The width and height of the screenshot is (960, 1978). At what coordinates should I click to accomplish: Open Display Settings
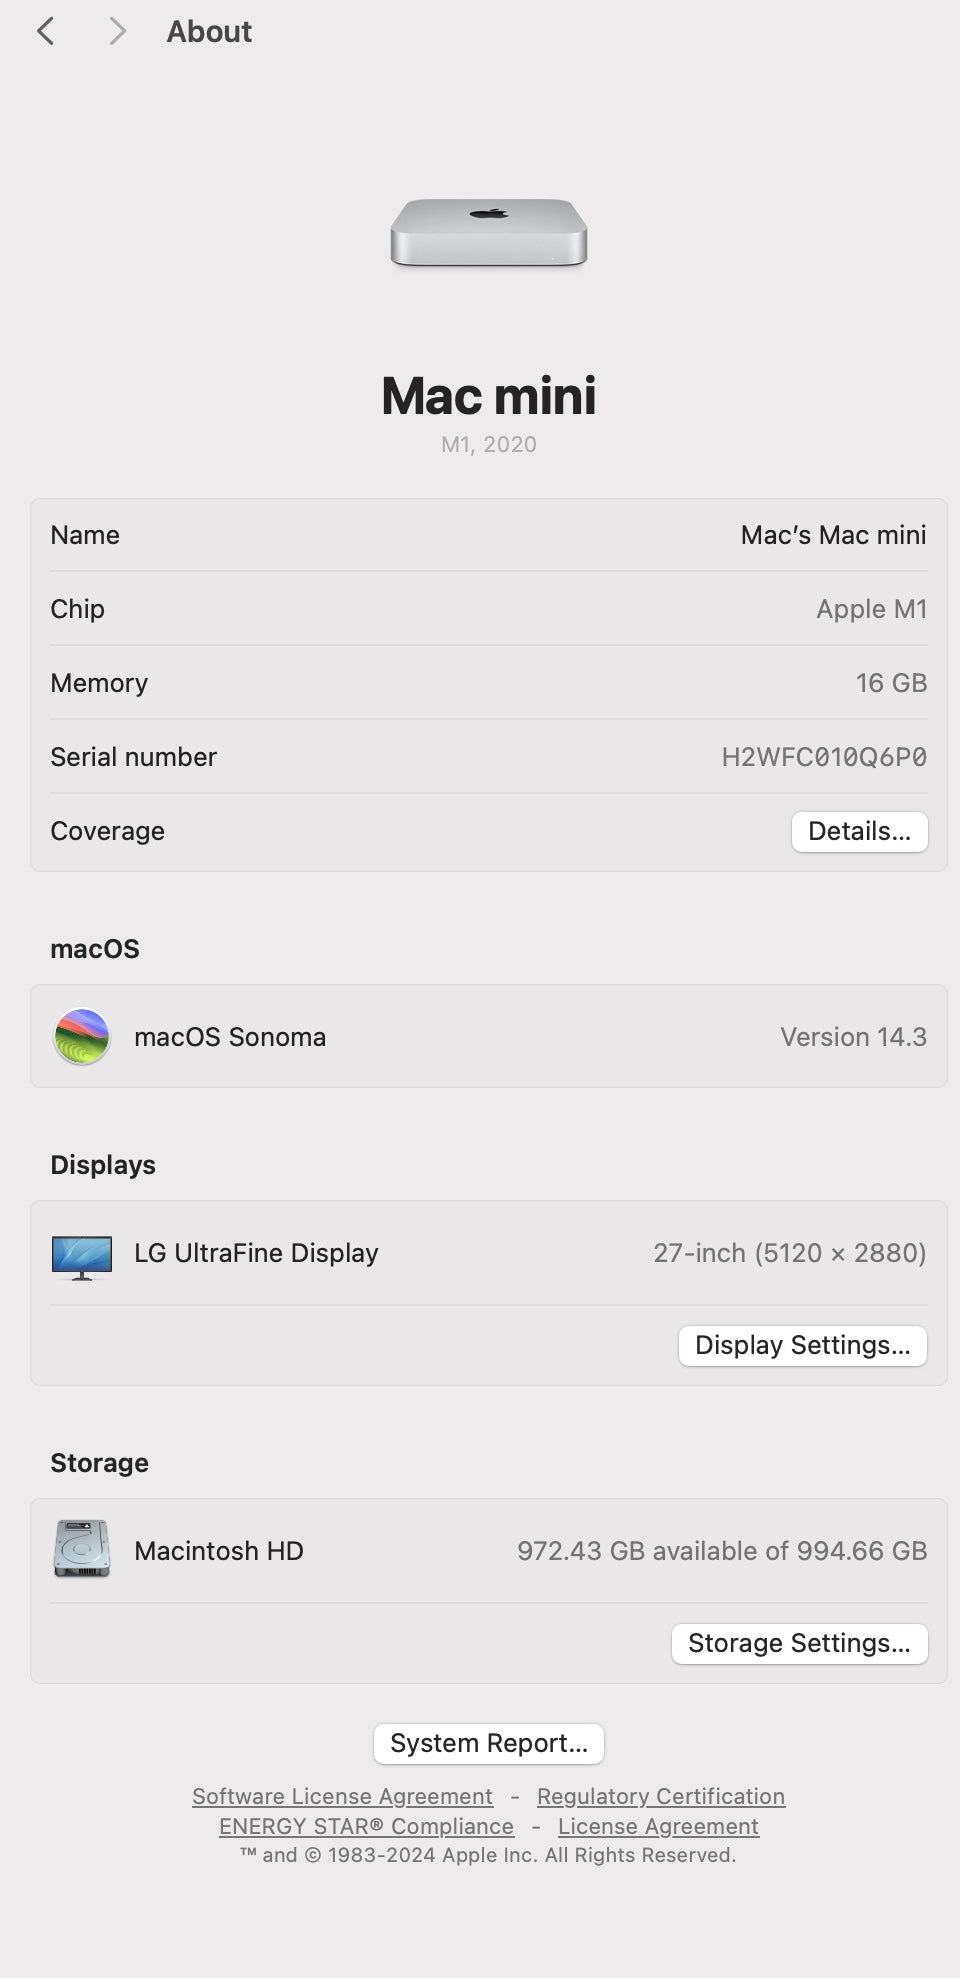click(802, 1345)
